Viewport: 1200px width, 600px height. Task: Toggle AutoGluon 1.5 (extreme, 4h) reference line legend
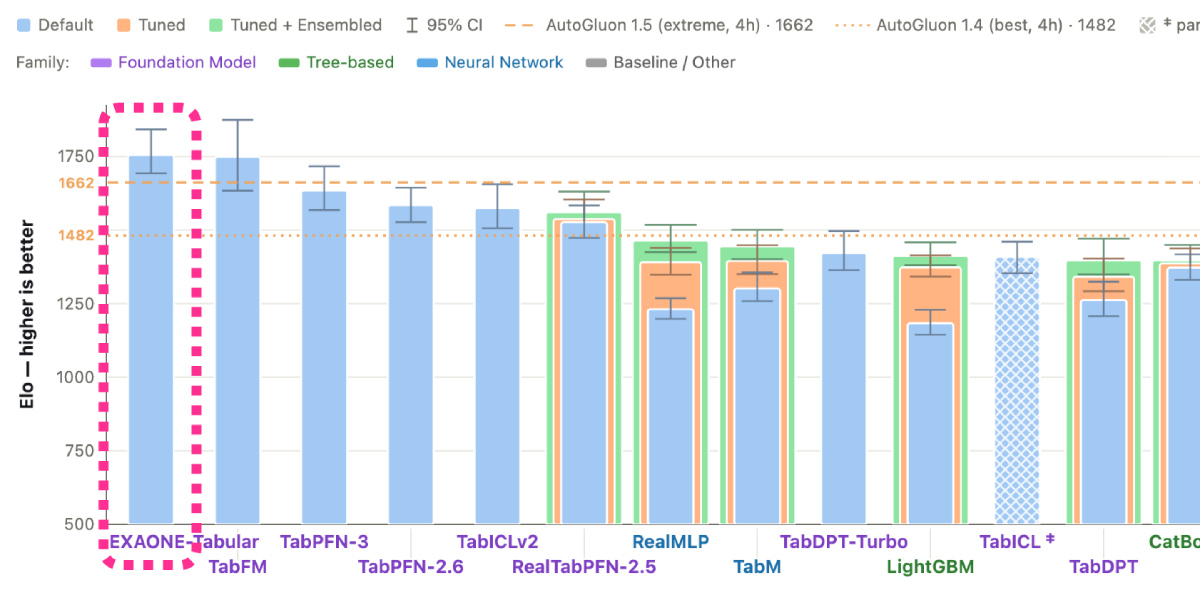pyautogui.click(x=658, y=25)
